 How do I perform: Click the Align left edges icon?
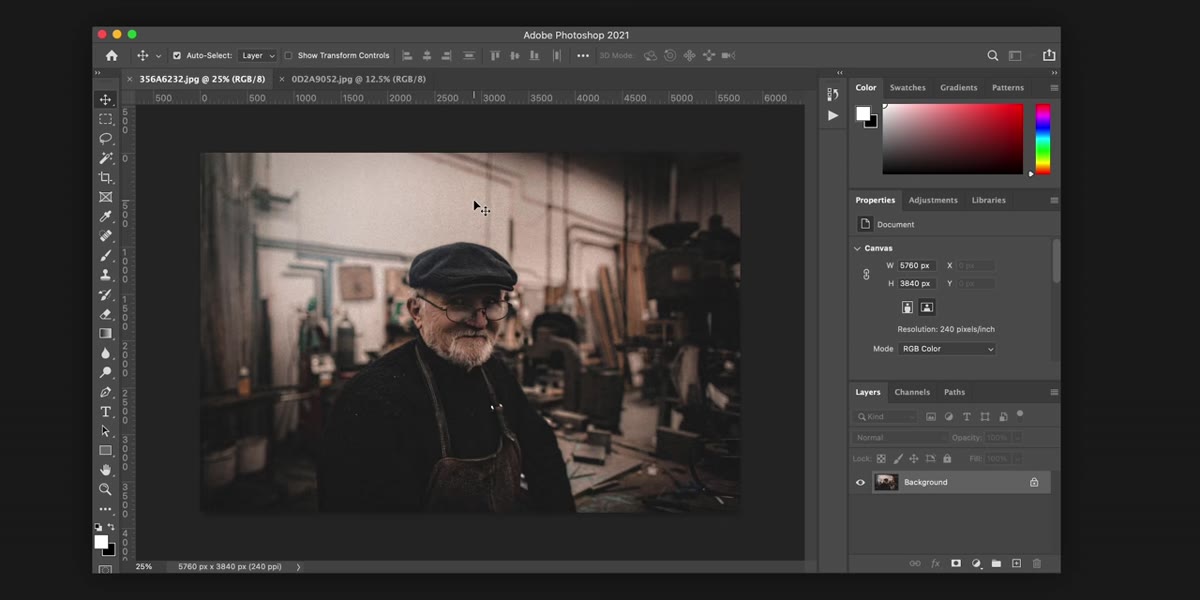407,56
